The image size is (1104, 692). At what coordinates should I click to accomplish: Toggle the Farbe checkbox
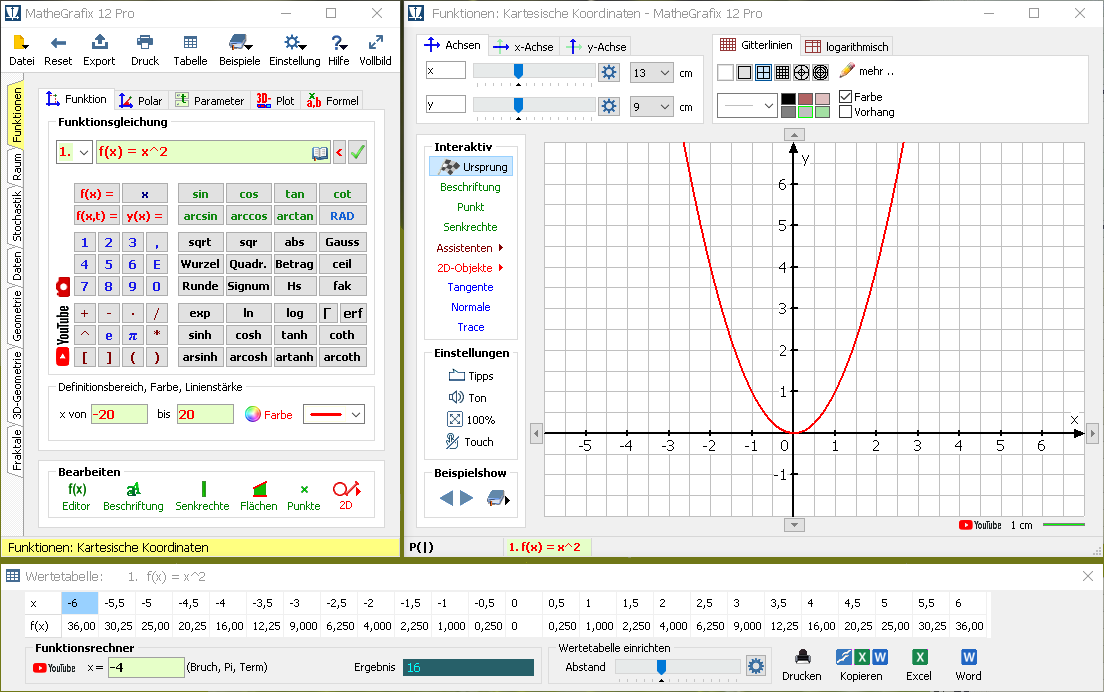pos(846,96)
